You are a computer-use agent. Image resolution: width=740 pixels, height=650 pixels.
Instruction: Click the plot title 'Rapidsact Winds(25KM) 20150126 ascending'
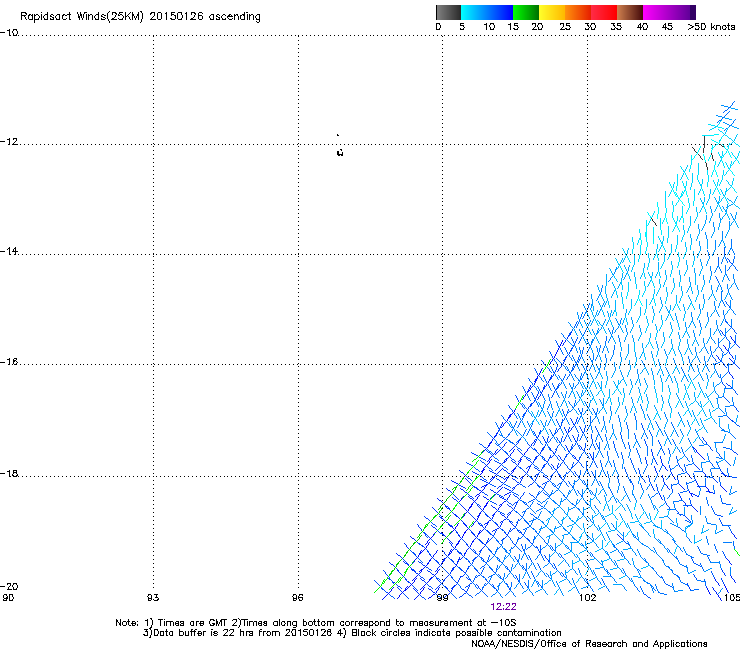click(x=140, y=17)
